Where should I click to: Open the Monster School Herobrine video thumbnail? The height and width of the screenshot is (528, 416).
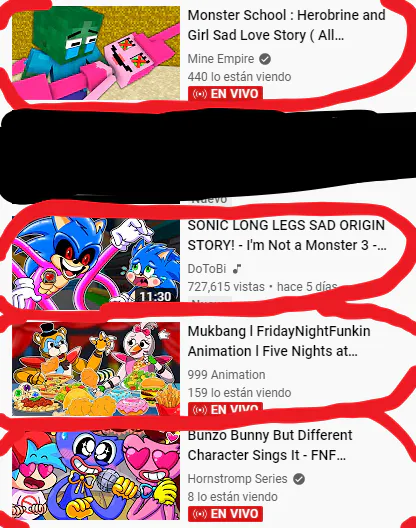coord(96,53)
